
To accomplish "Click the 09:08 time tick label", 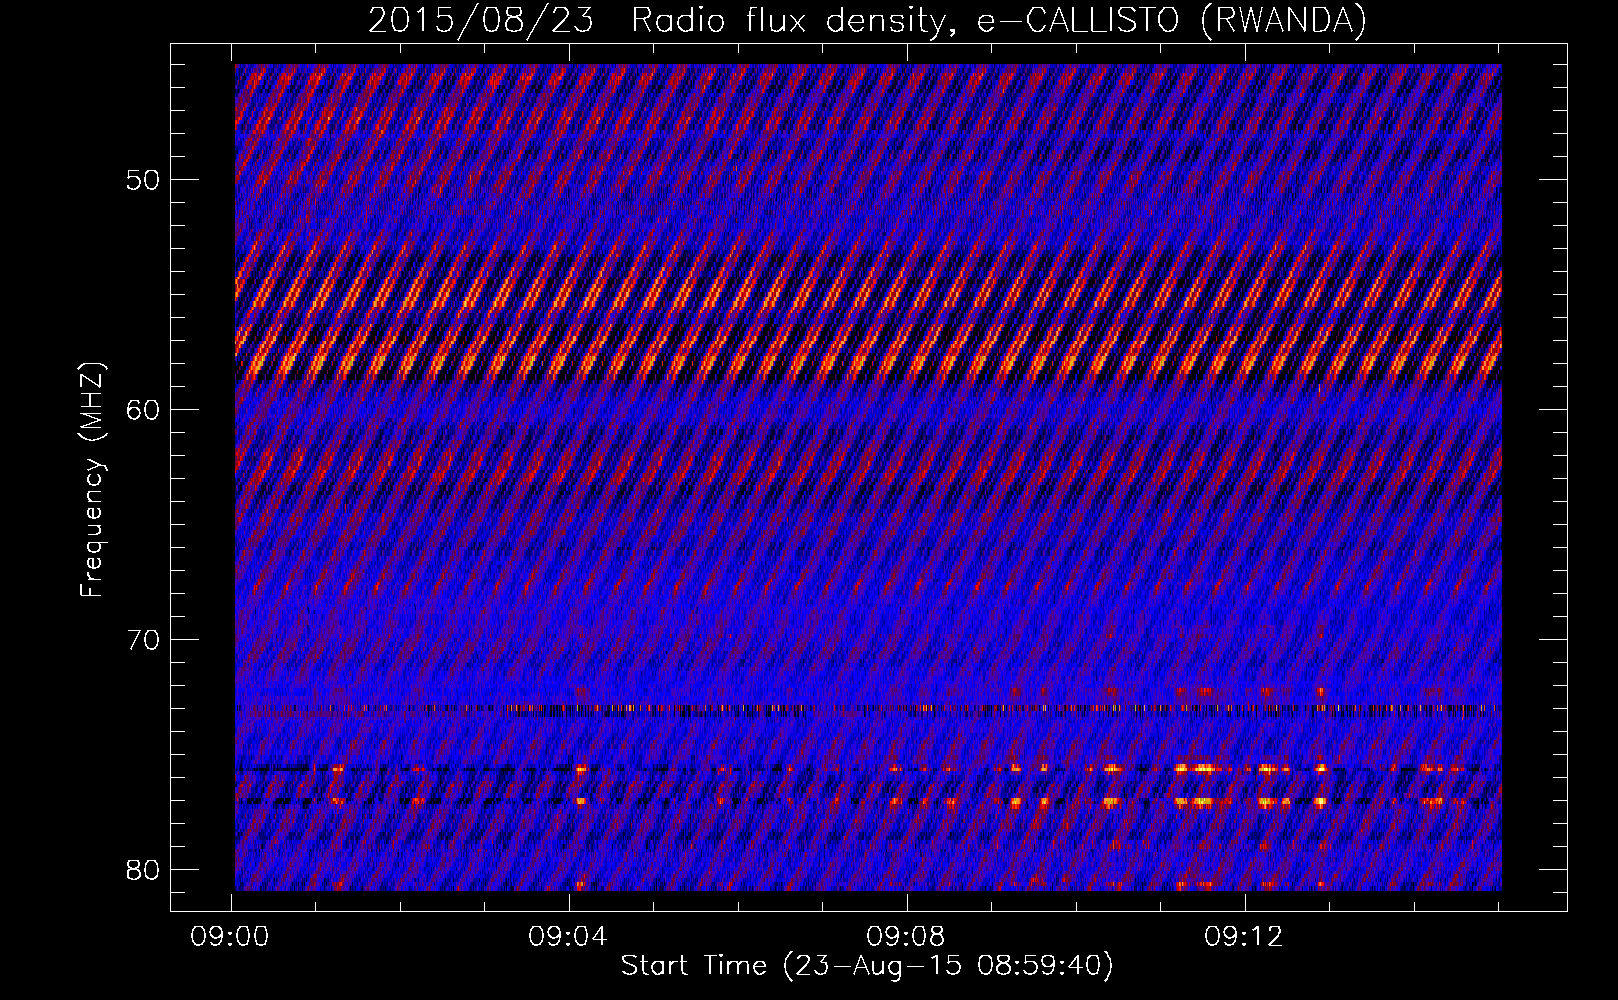I will tap(906, 936).
